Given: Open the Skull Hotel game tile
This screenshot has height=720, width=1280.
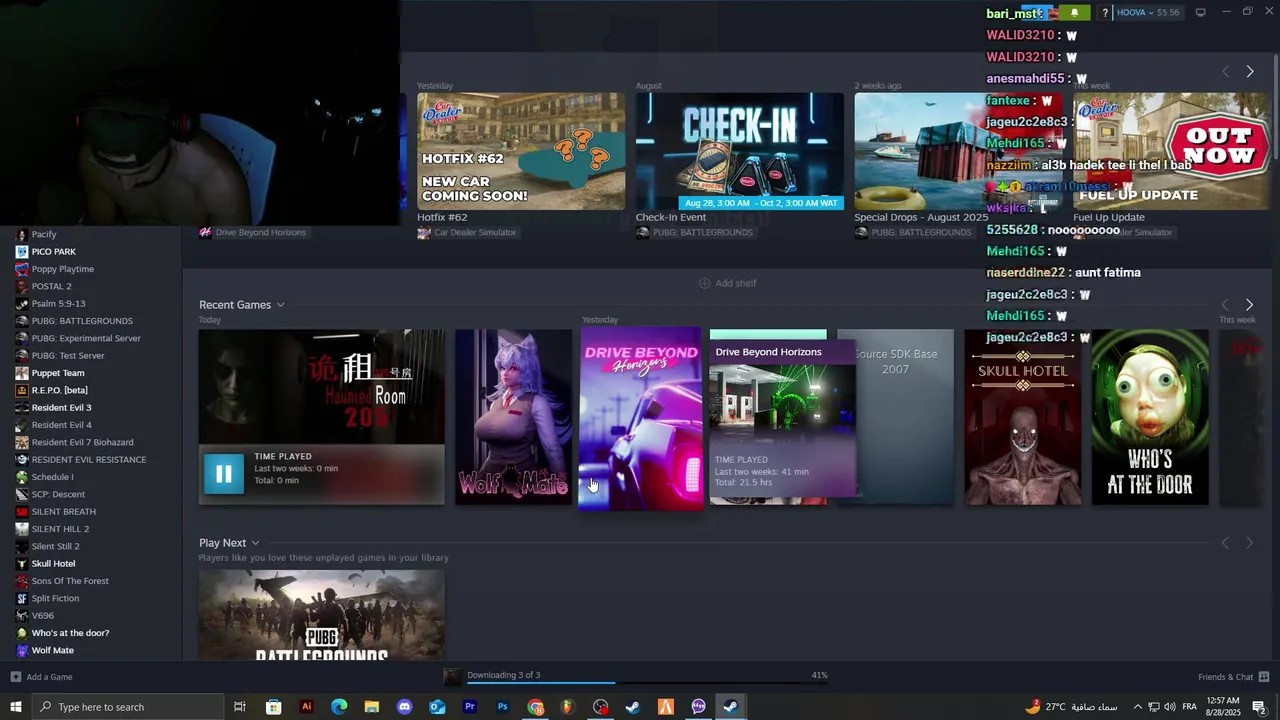Looking at the screenshot, I should tap(1022, 417).
